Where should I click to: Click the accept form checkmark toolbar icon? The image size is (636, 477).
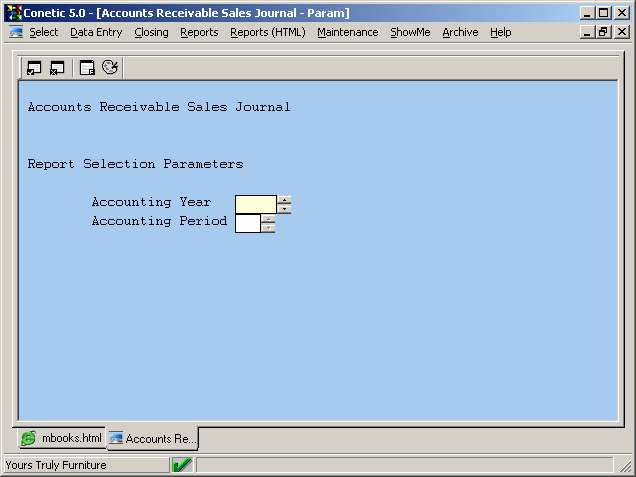(x=34, y=68)
